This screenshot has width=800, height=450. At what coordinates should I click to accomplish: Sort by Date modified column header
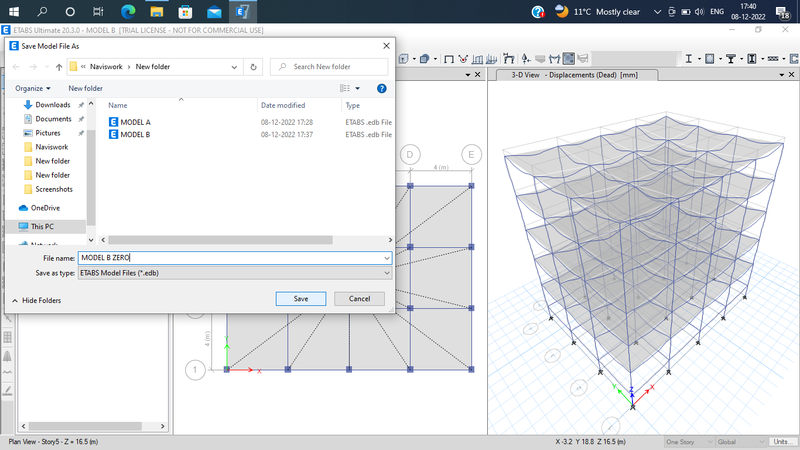pyautogui.click(x=283, y=105)
